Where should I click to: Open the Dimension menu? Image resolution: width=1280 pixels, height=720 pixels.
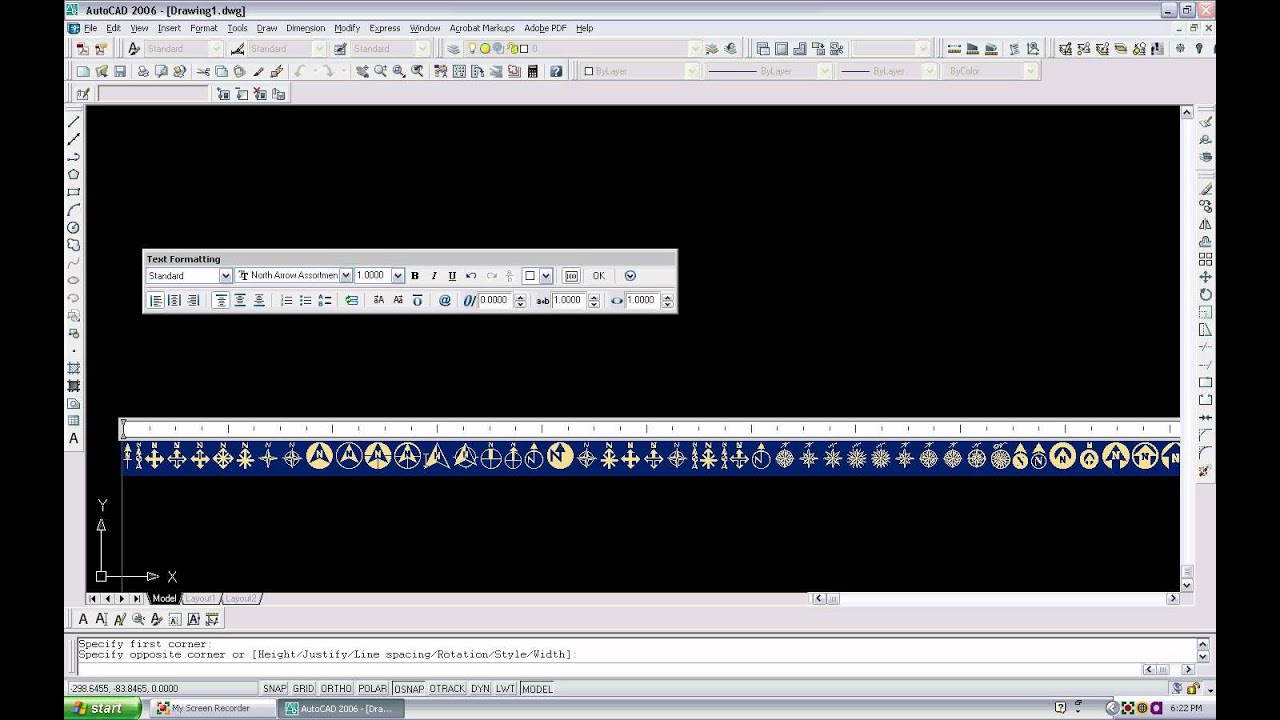point(306,28)
